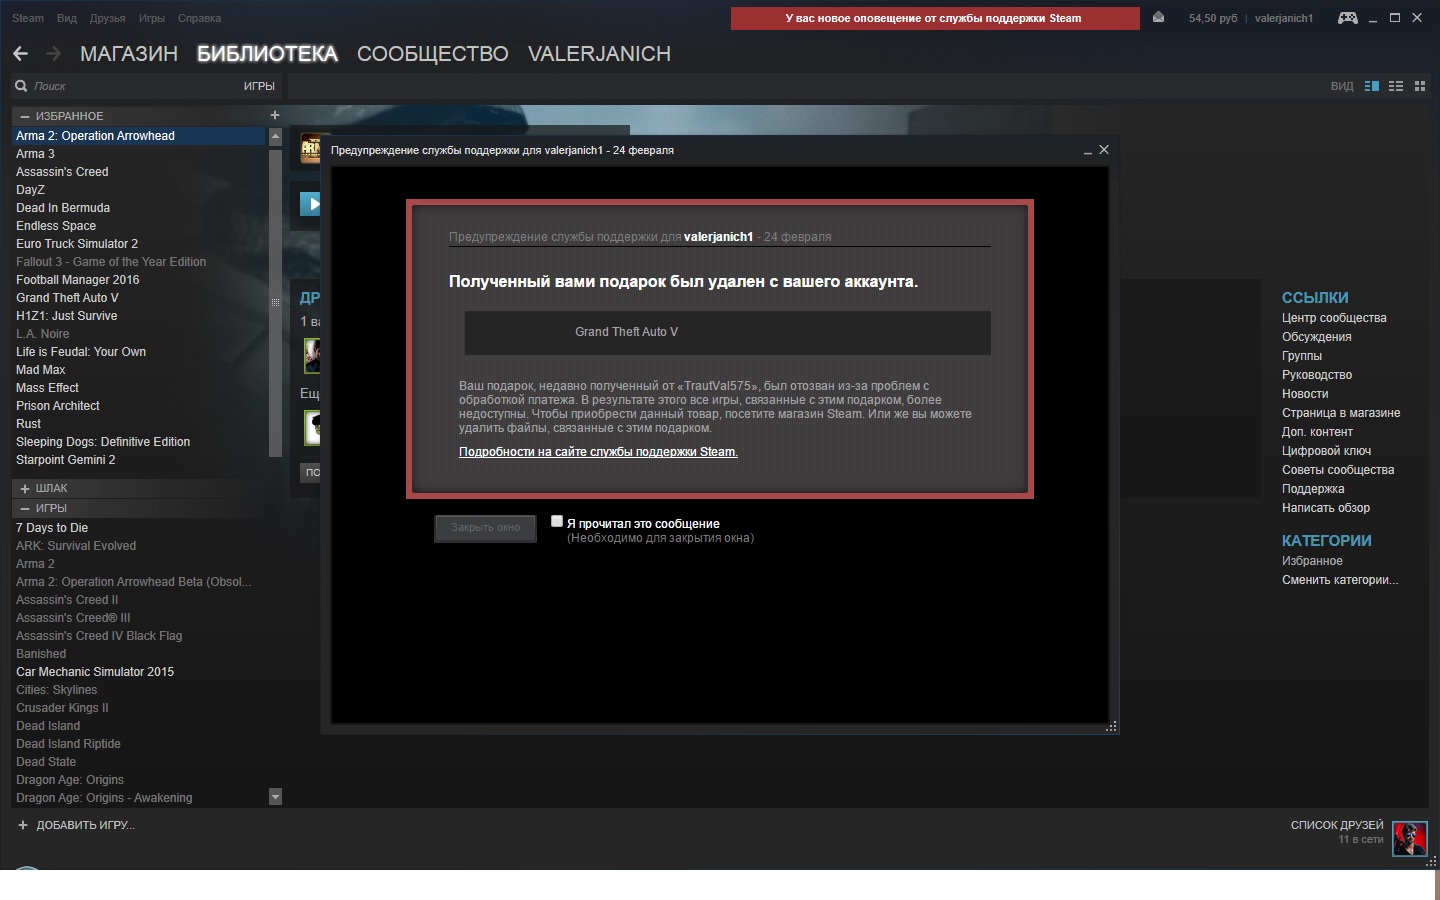Check 'Я прочитал это сообщение' checkbox

557,522
